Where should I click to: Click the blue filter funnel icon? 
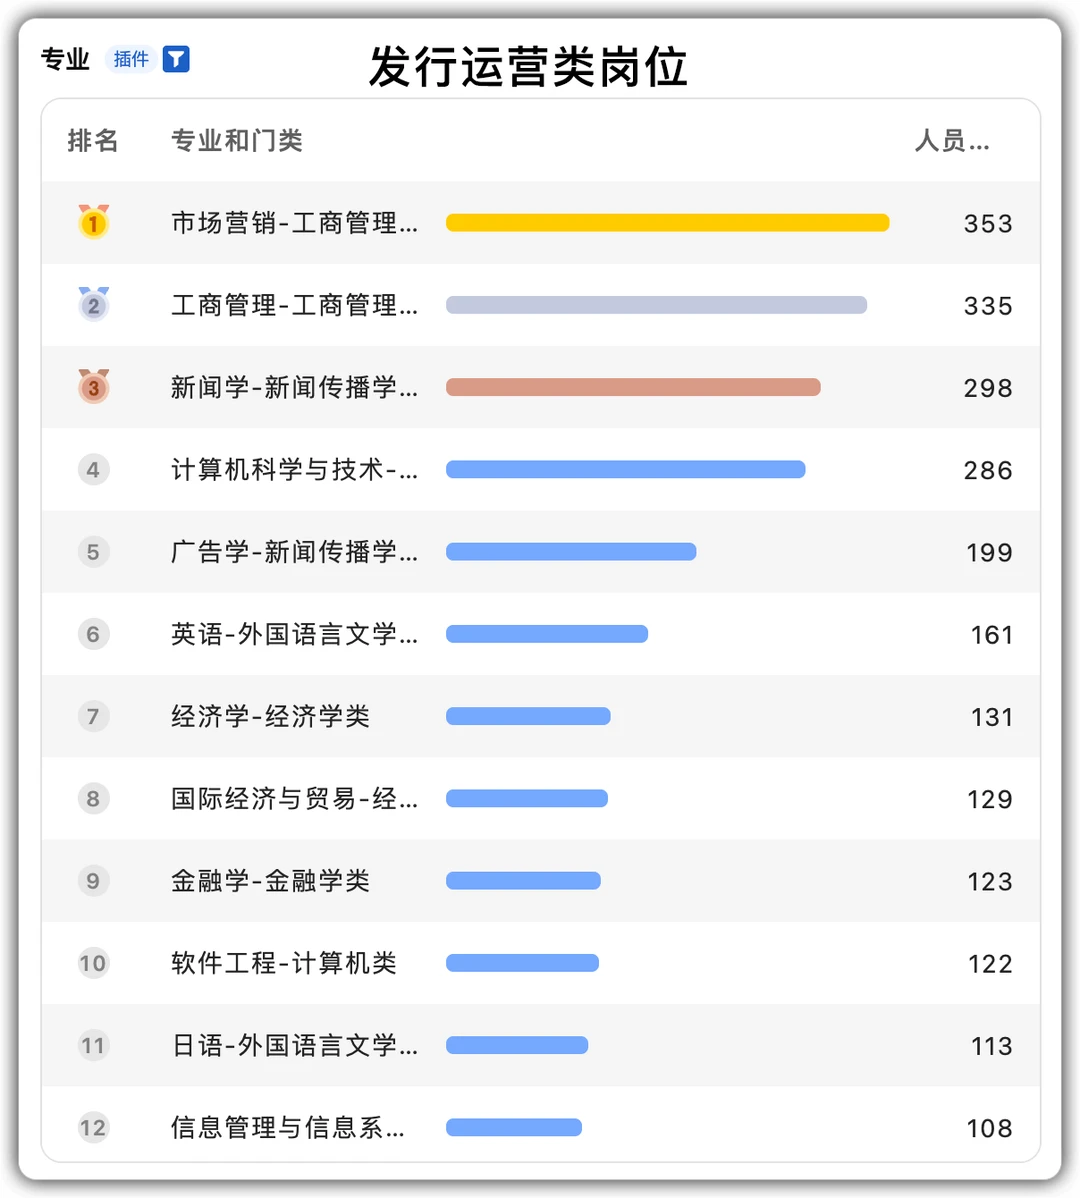[176, 60]
